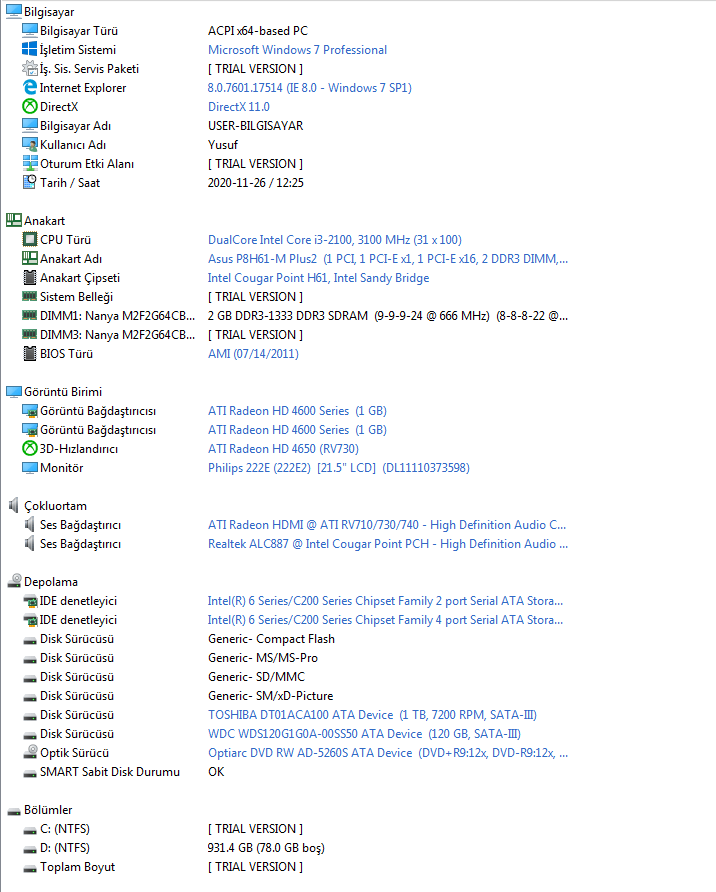Click the 3D-Hızlandırıcı icon
The height and width of the screenshot is (892, 716).
click(30, 448)
